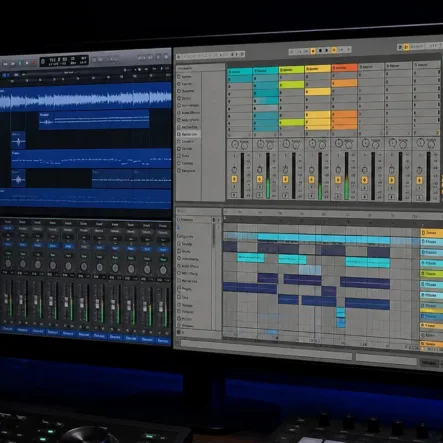Click first send knob of first session track
443x443 pixels.
(x=235, y=144)
